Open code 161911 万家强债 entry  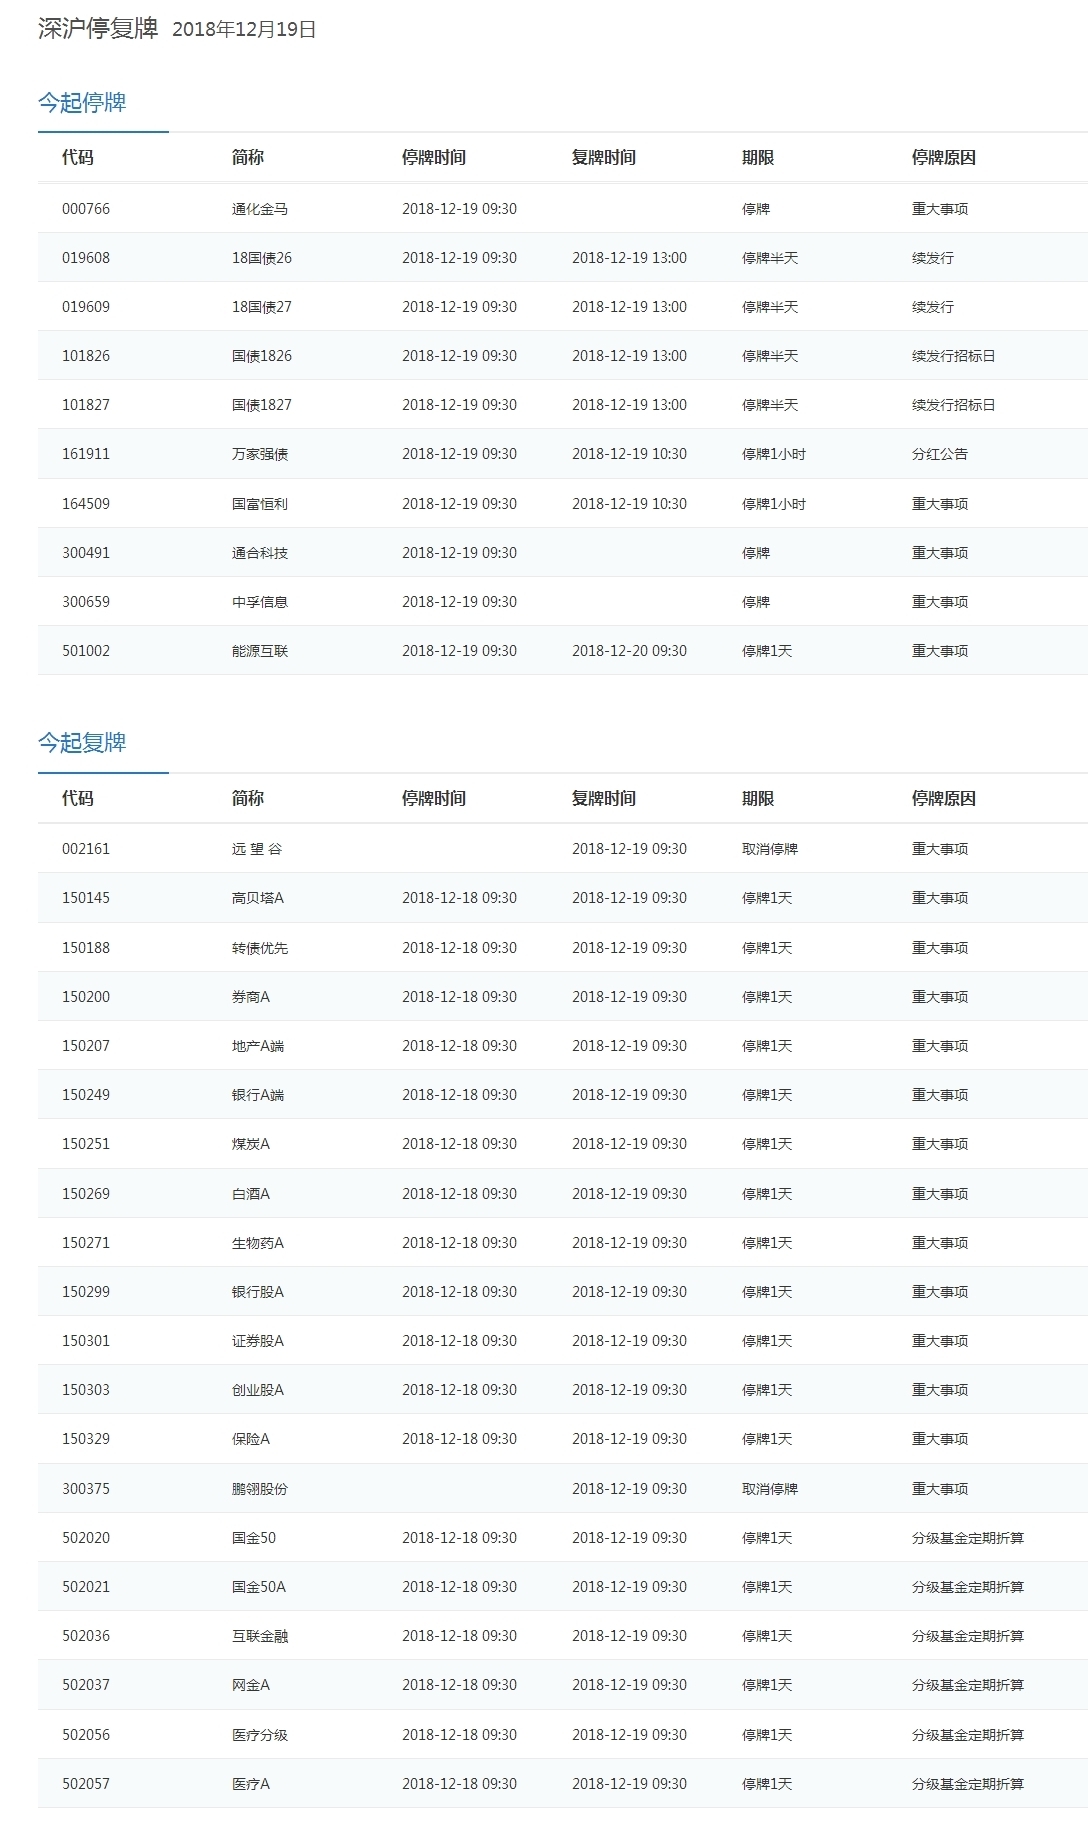point(86,454)
